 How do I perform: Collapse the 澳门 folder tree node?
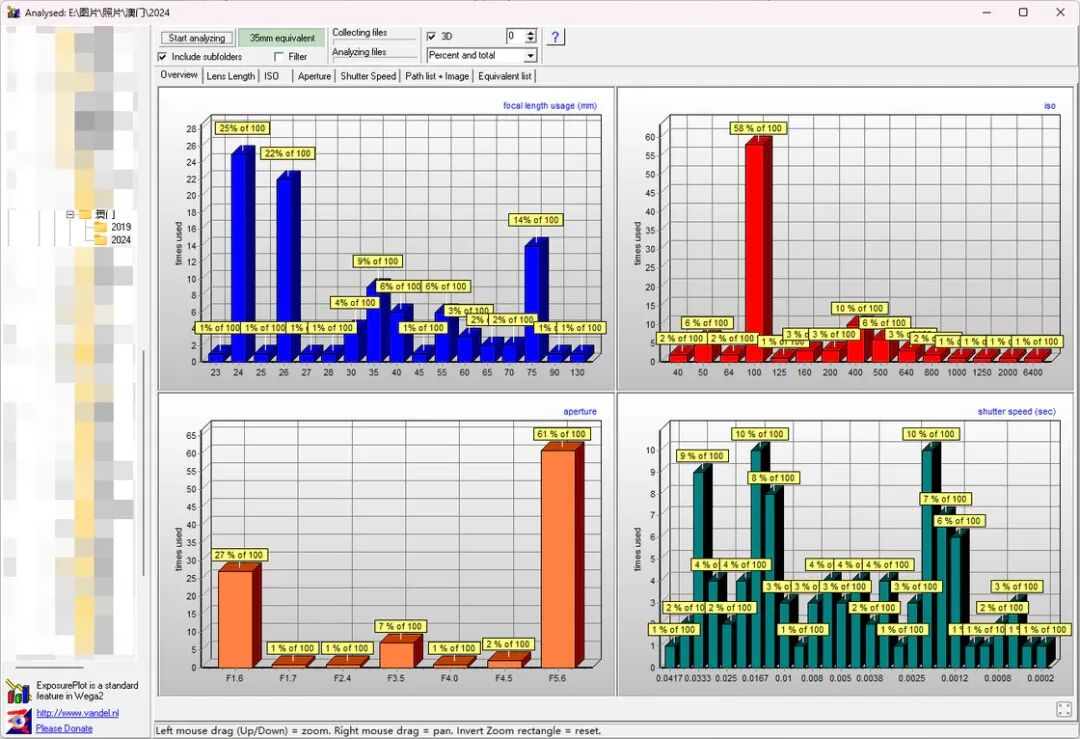[70, 214]
